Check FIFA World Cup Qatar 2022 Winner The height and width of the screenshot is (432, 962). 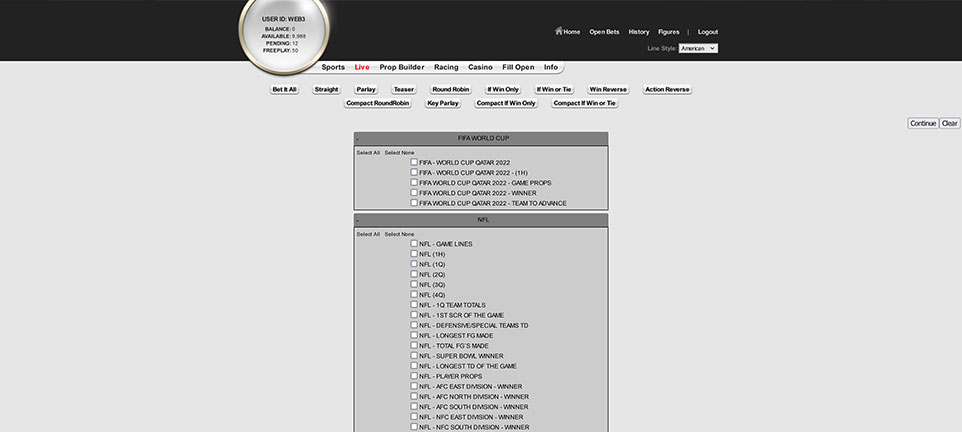414,193
